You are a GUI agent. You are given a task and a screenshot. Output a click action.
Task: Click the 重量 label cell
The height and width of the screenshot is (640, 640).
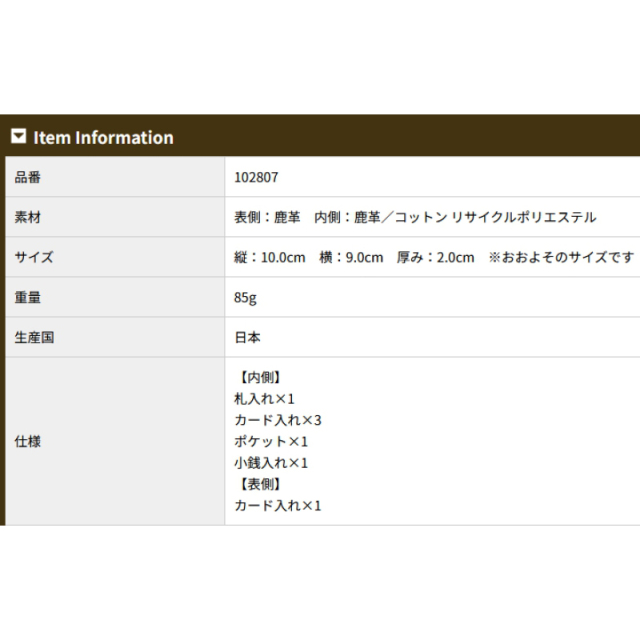point(115,297)
